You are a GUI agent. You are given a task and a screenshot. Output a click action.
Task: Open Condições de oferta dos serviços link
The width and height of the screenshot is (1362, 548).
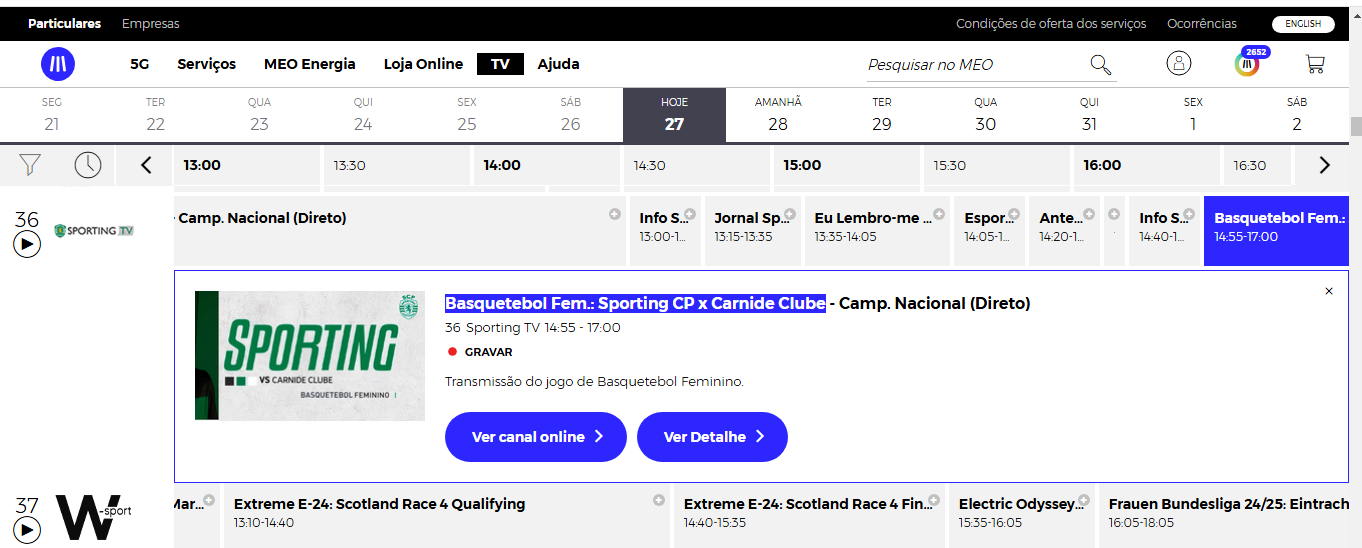pos(1051,24)
